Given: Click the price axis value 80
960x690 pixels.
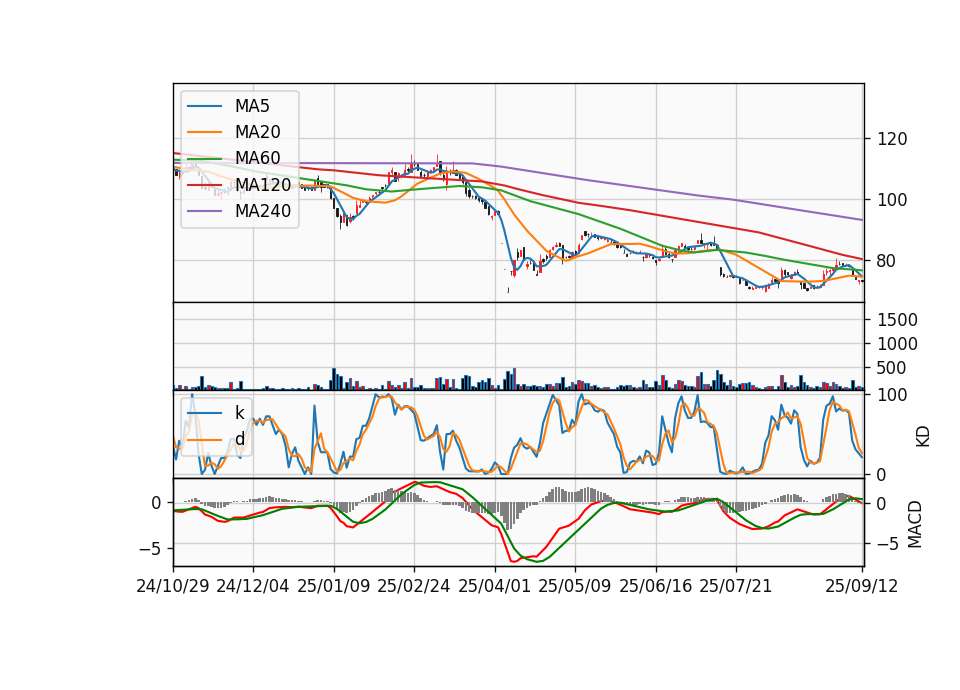Looking at the screenshot, I should 887,261.
